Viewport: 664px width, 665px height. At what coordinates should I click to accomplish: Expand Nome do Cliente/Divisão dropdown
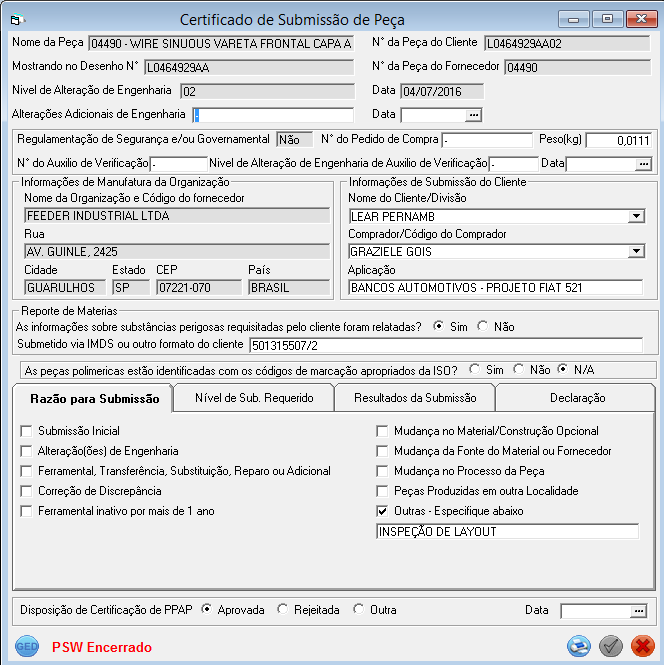coord(636,216)
